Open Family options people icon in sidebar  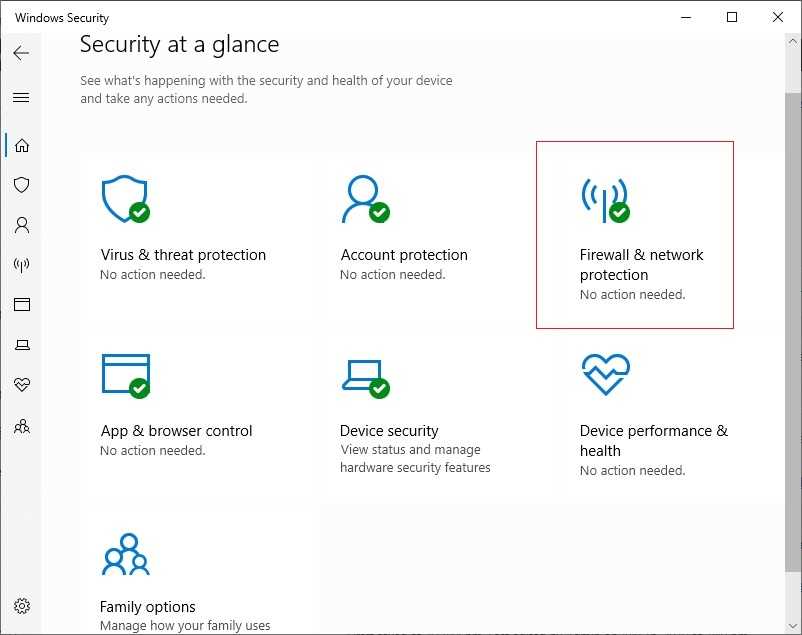pos(21,426)
